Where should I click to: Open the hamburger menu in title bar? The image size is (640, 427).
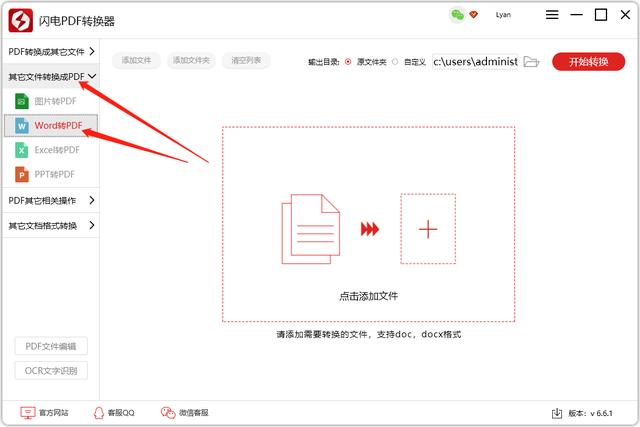554,15
